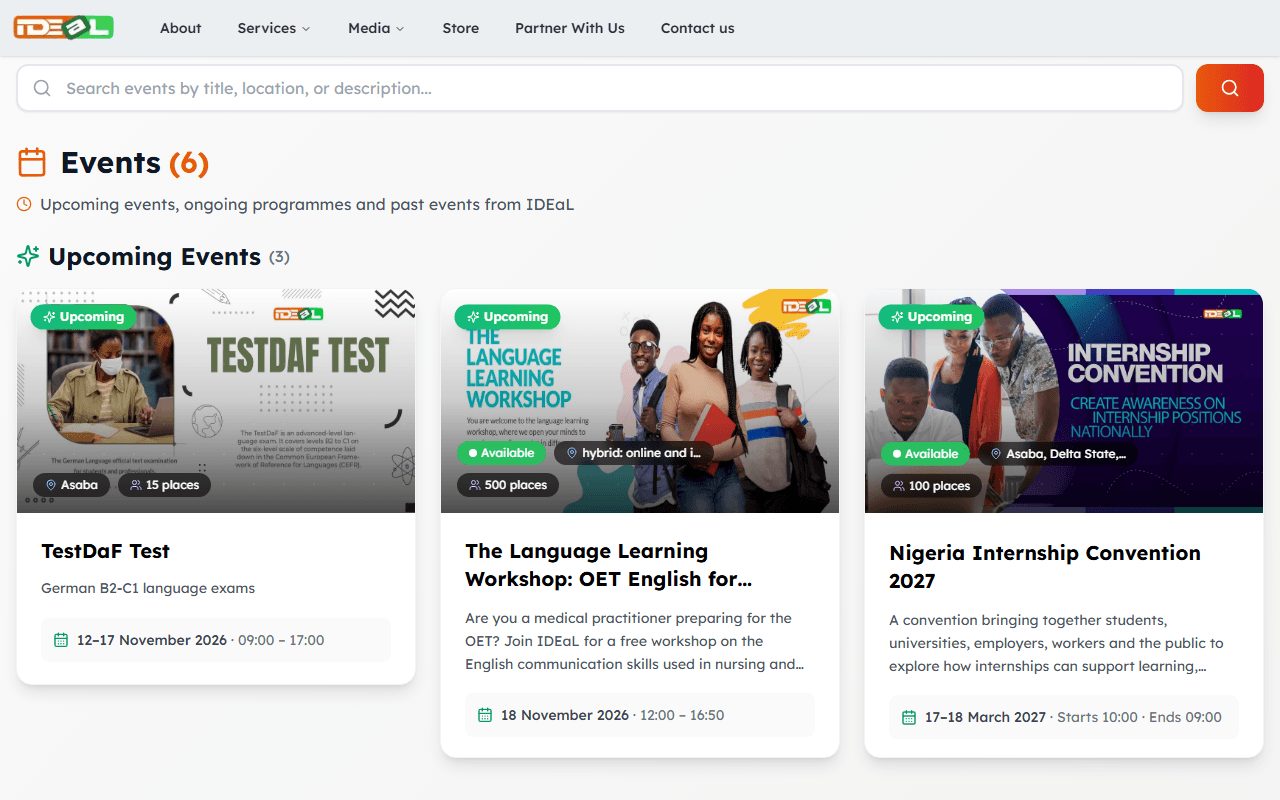Click the IDEaL logo in the header
The height and width of the screenshot is (800, 1280).
63,28
